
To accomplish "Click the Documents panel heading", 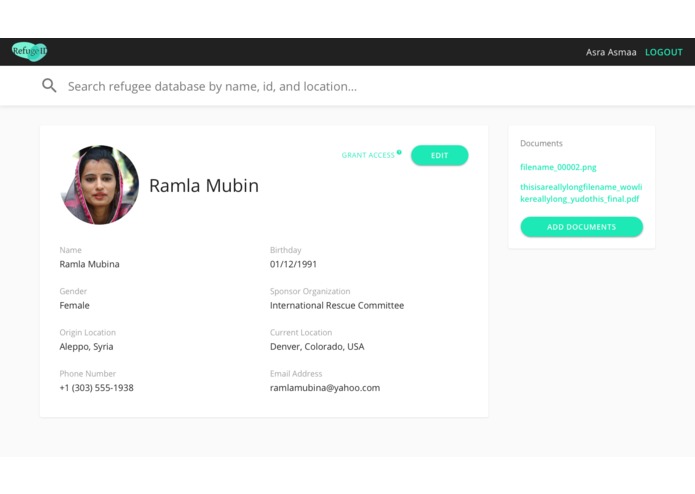I will [x=541, y=143].
